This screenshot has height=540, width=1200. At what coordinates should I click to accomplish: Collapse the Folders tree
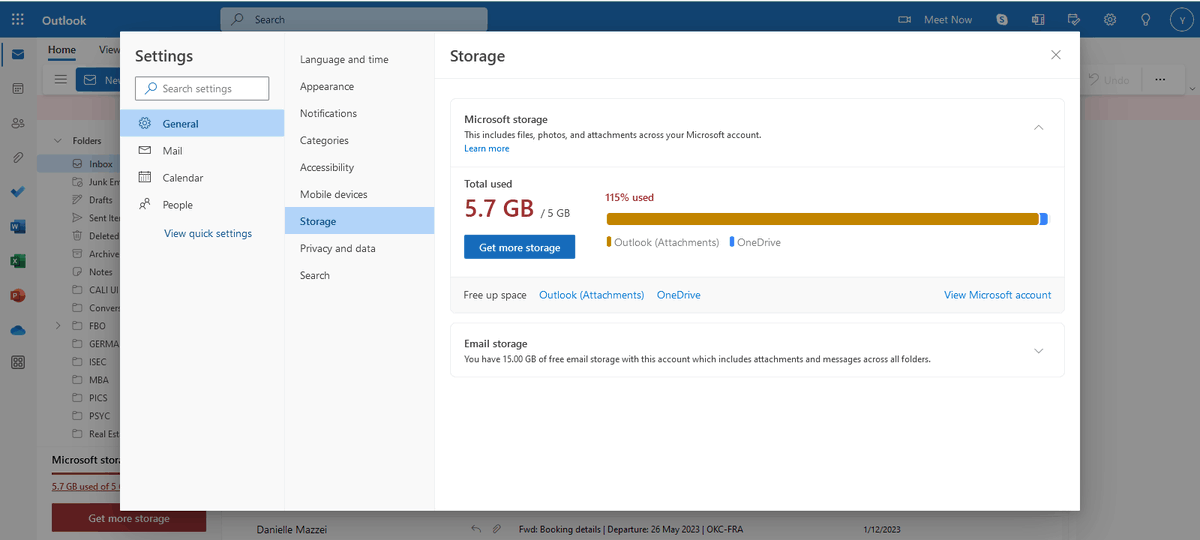(58, 141)
